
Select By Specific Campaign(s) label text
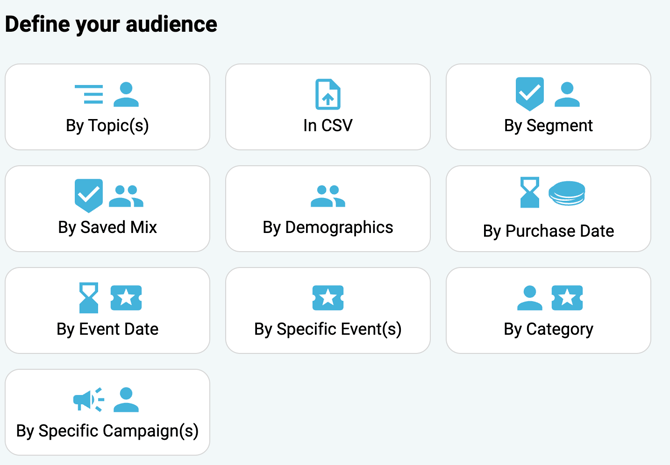[107, 431]
